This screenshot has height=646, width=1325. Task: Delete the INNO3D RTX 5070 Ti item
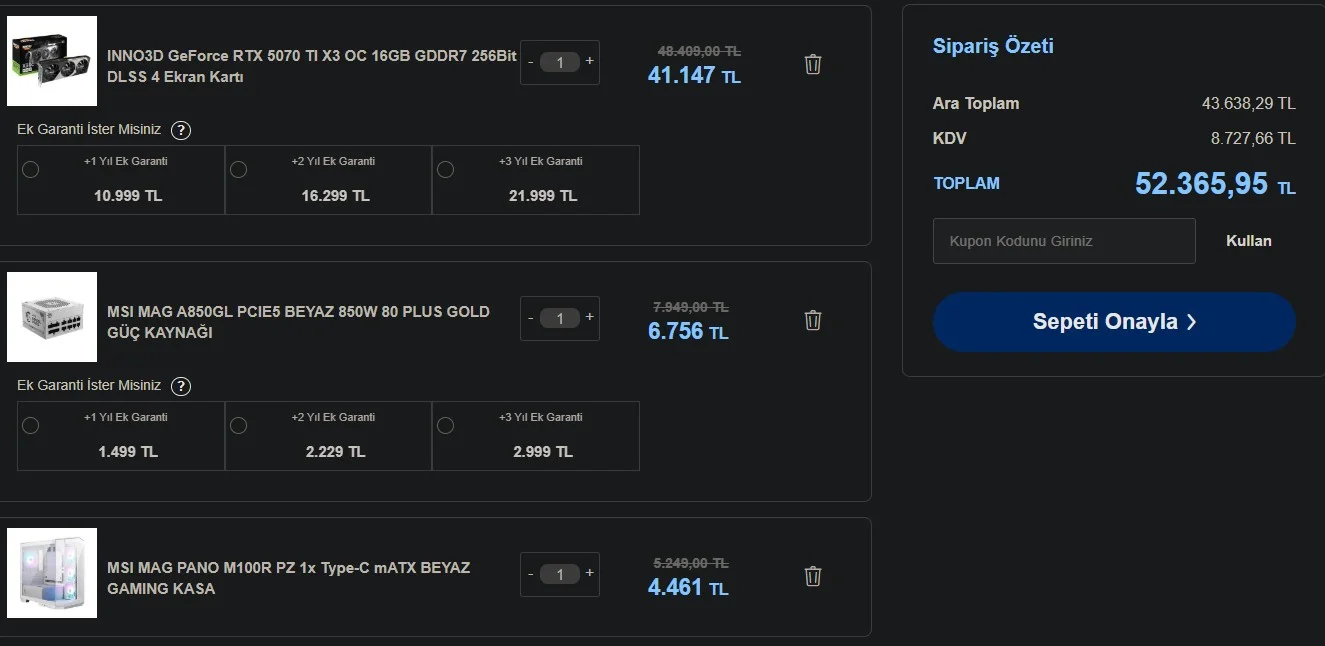tap(813, 64)
